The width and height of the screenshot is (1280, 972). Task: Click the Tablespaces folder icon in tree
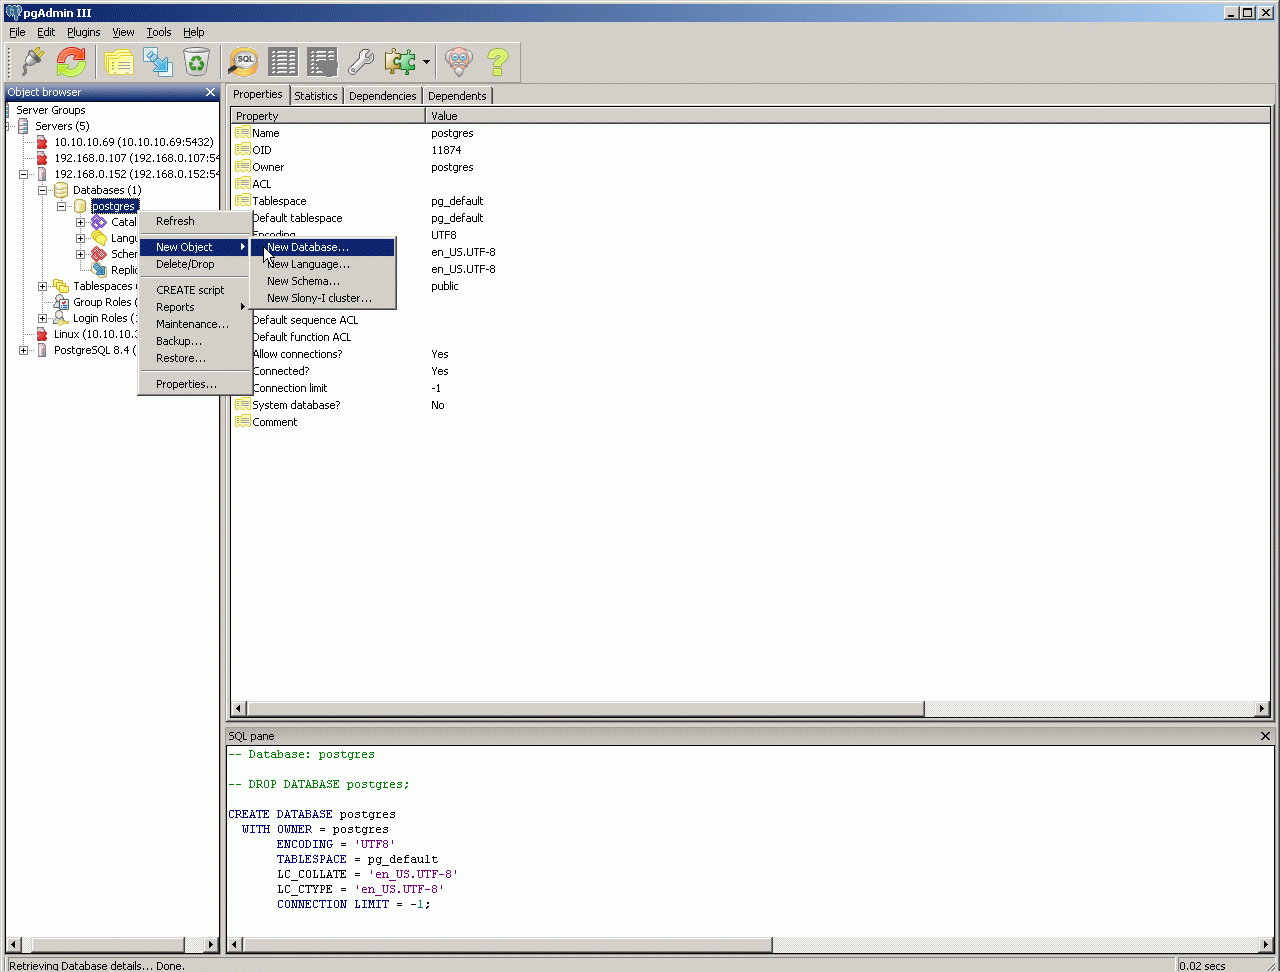click(x=61, y=286)
